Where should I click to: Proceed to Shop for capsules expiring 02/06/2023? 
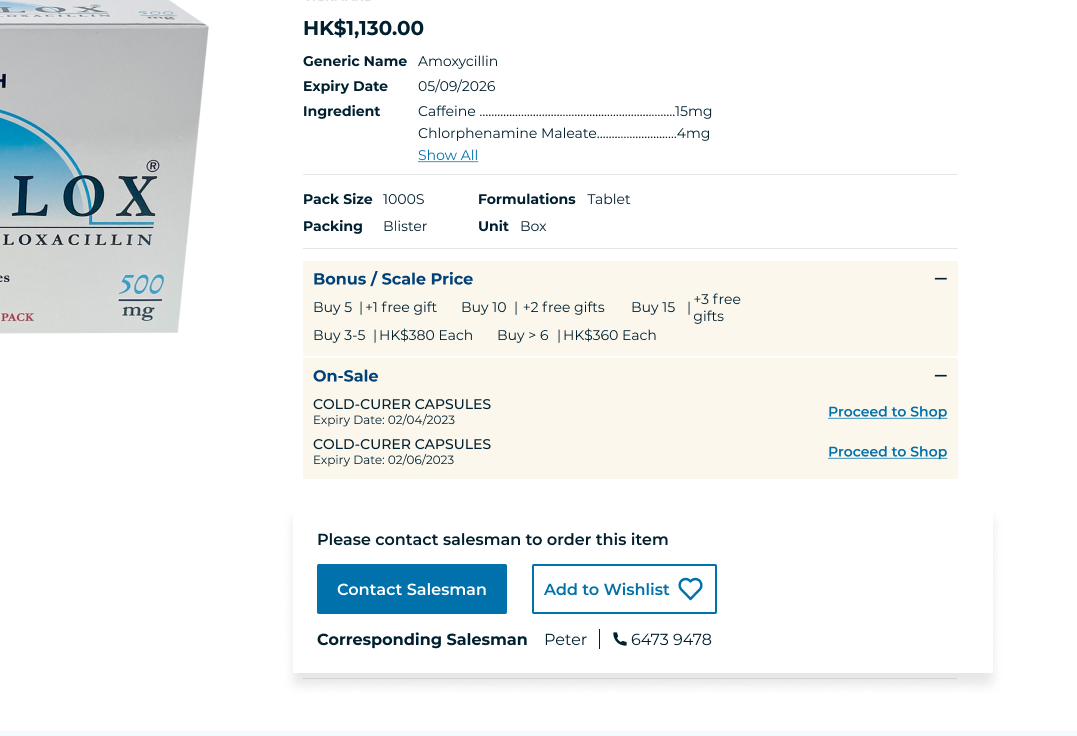click(887, 451)
